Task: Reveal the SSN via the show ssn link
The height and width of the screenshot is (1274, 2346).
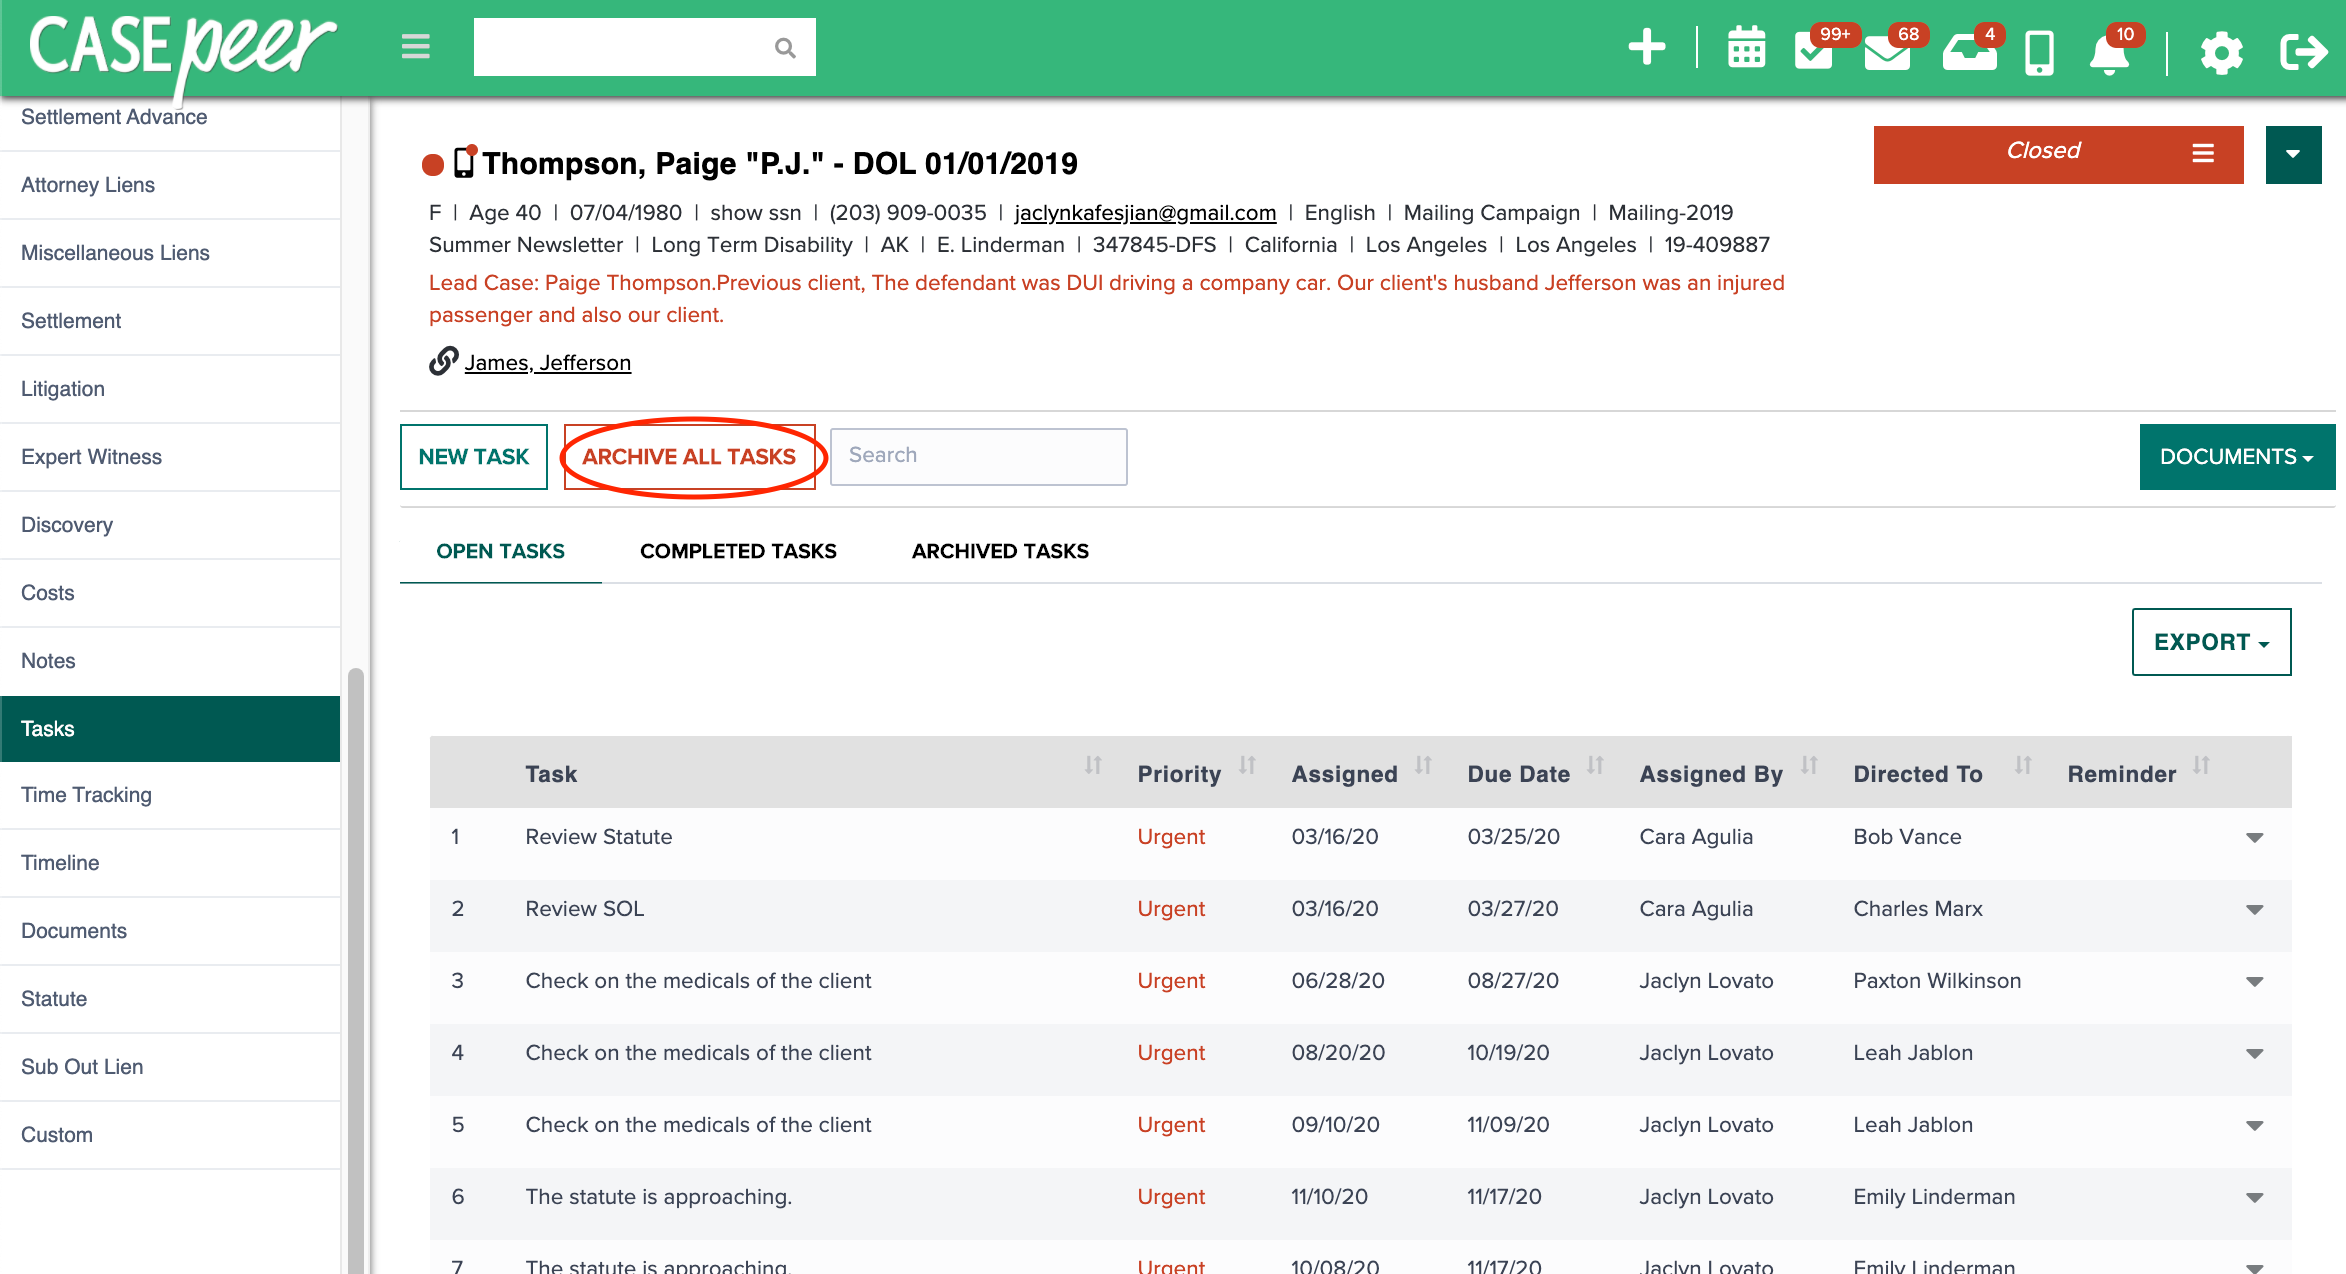Action: 755,212
